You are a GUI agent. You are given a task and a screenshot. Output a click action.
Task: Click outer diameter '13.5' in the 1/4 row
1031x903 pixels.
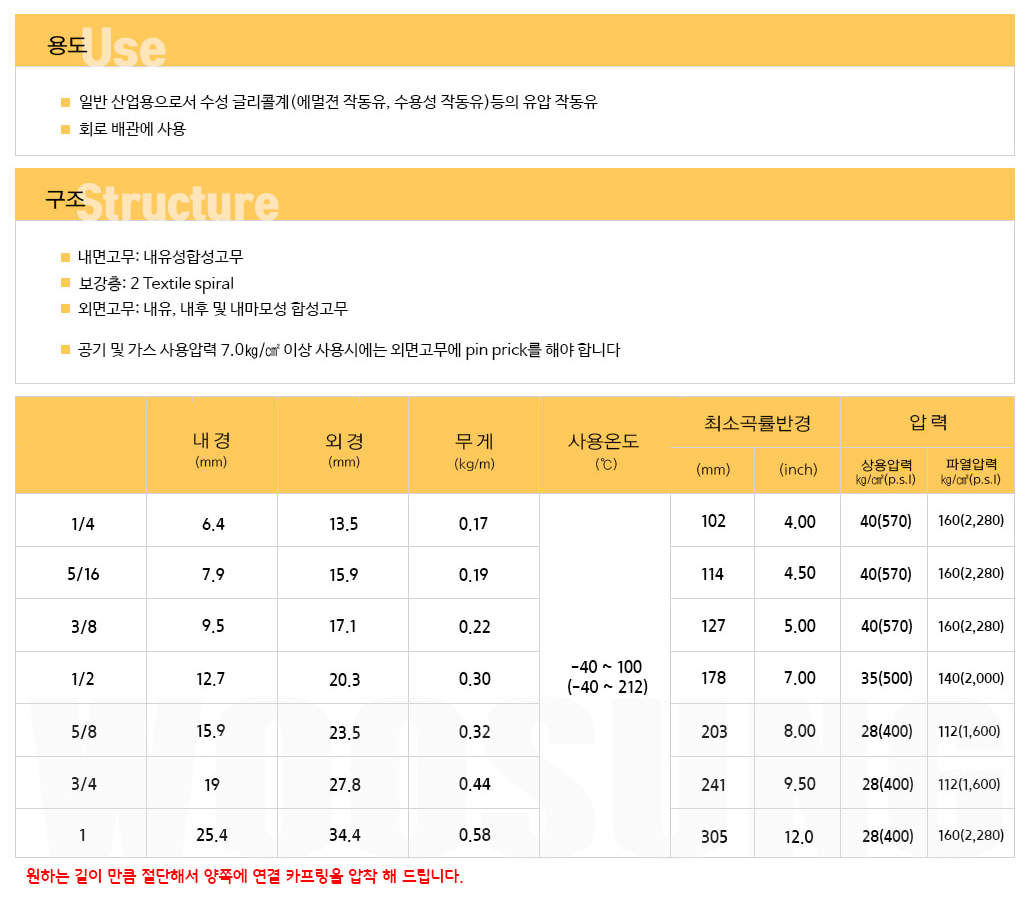[x=343, y=524]
